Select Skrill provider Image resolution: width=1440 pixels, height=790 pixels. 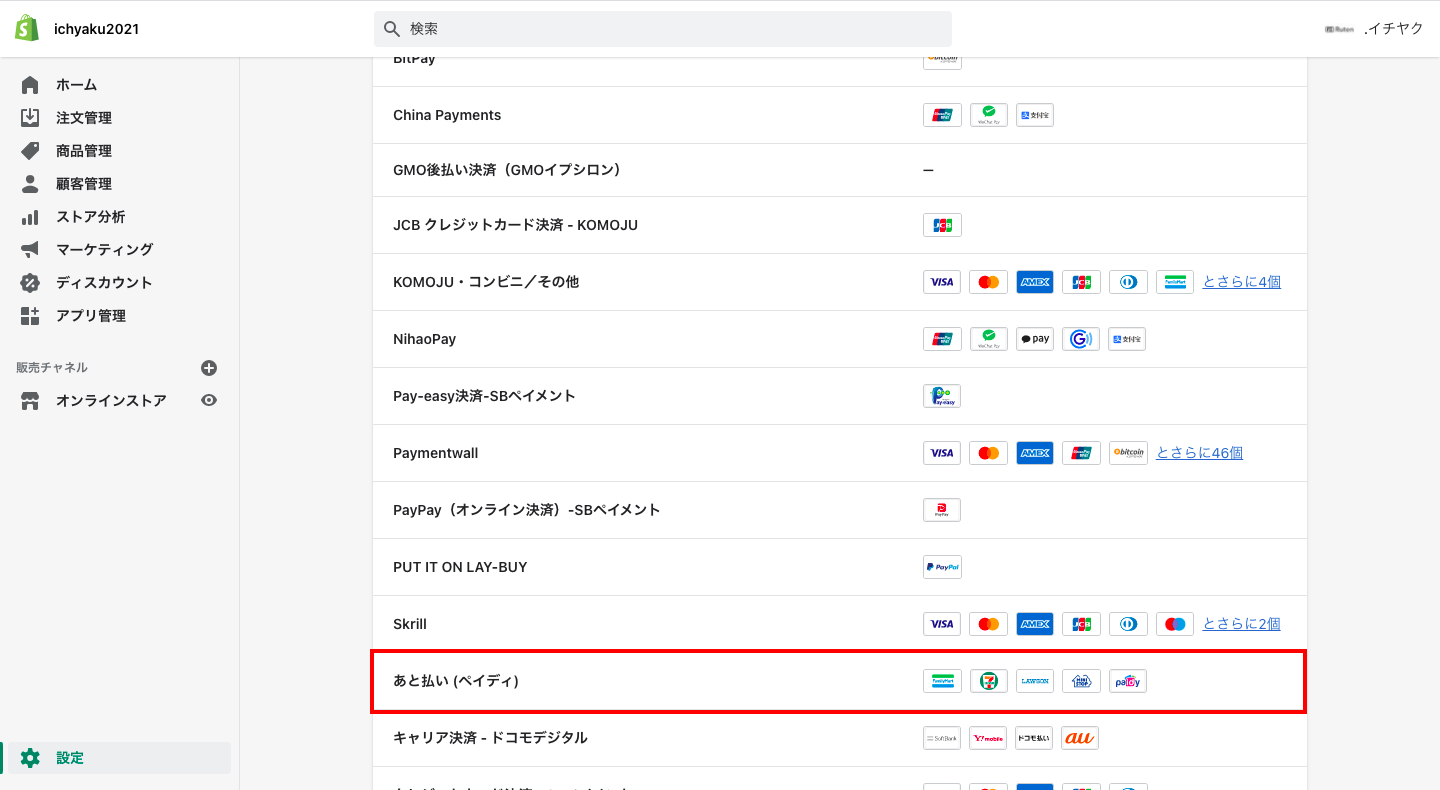point(839,624)
